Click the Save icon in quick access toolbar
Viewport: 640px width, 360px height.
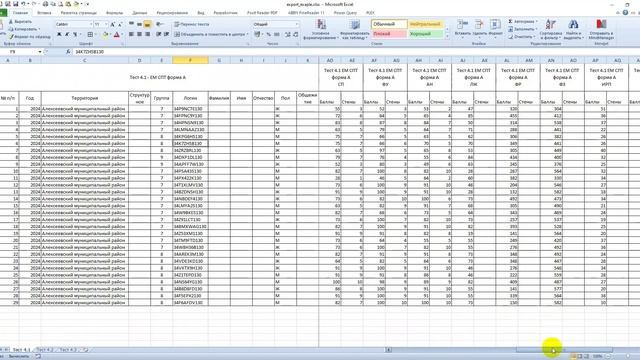tap(15, 4)
